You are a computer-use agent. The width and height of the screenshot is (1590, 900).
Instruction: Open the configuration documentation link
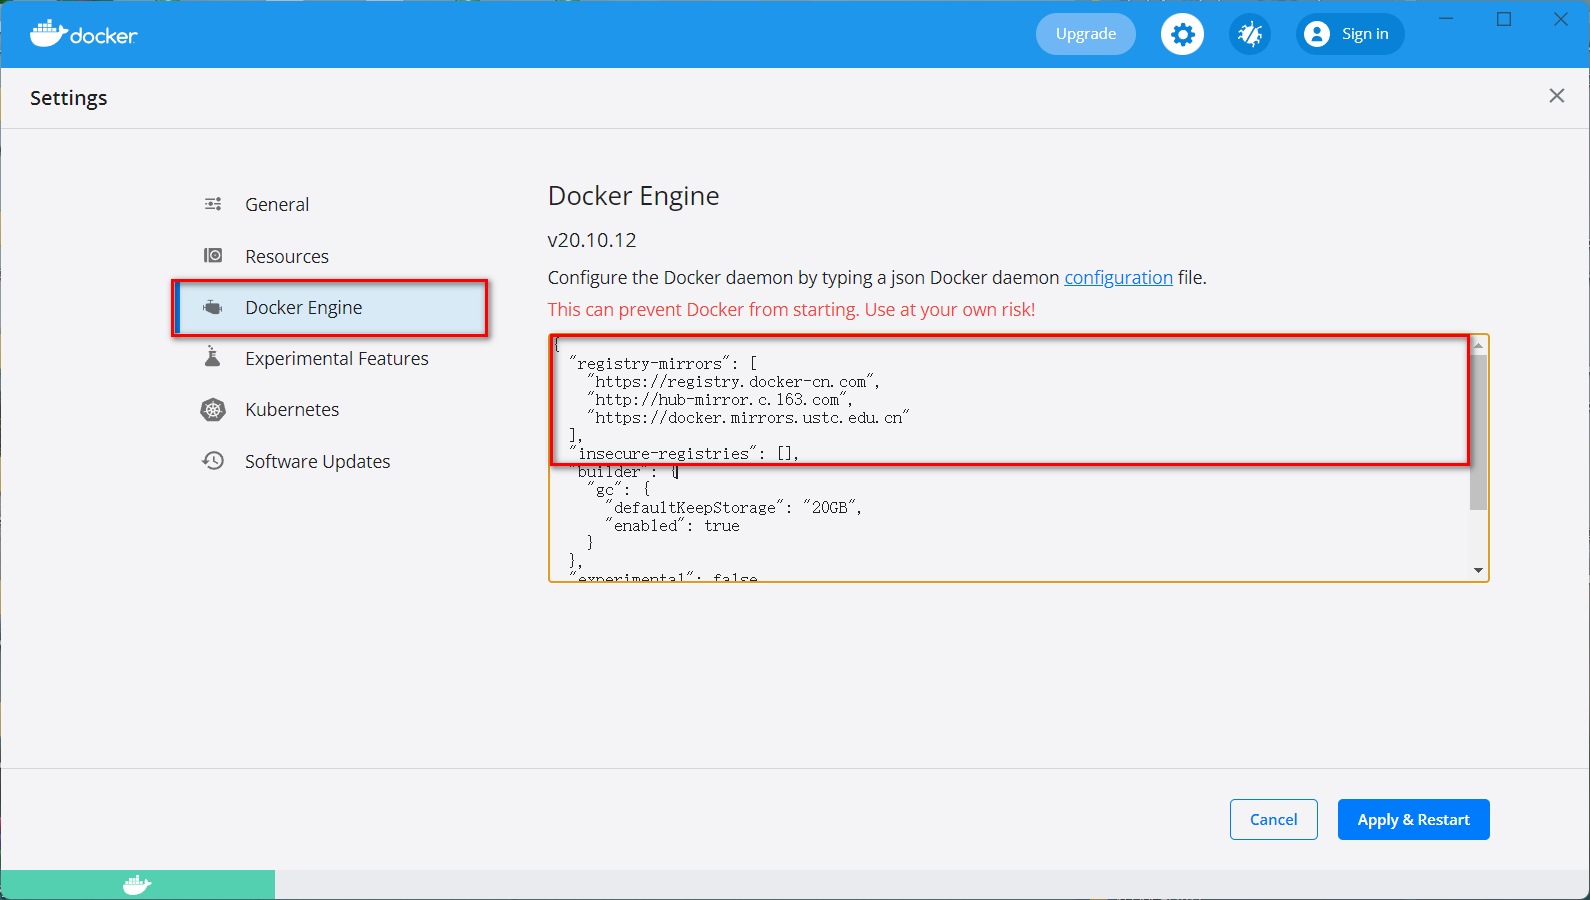(x=1118, y=277)
